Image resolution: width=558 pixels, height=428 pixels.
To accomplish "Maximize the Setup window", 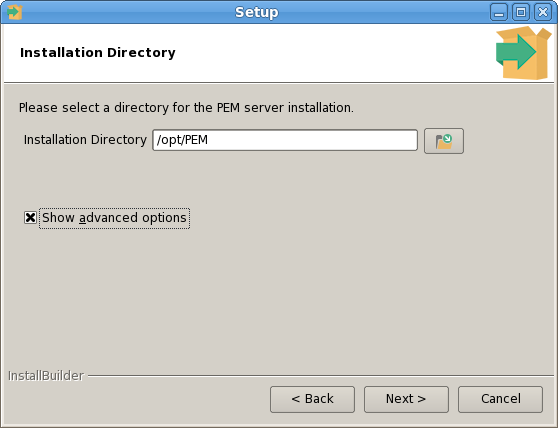I will tap(521, 12).
